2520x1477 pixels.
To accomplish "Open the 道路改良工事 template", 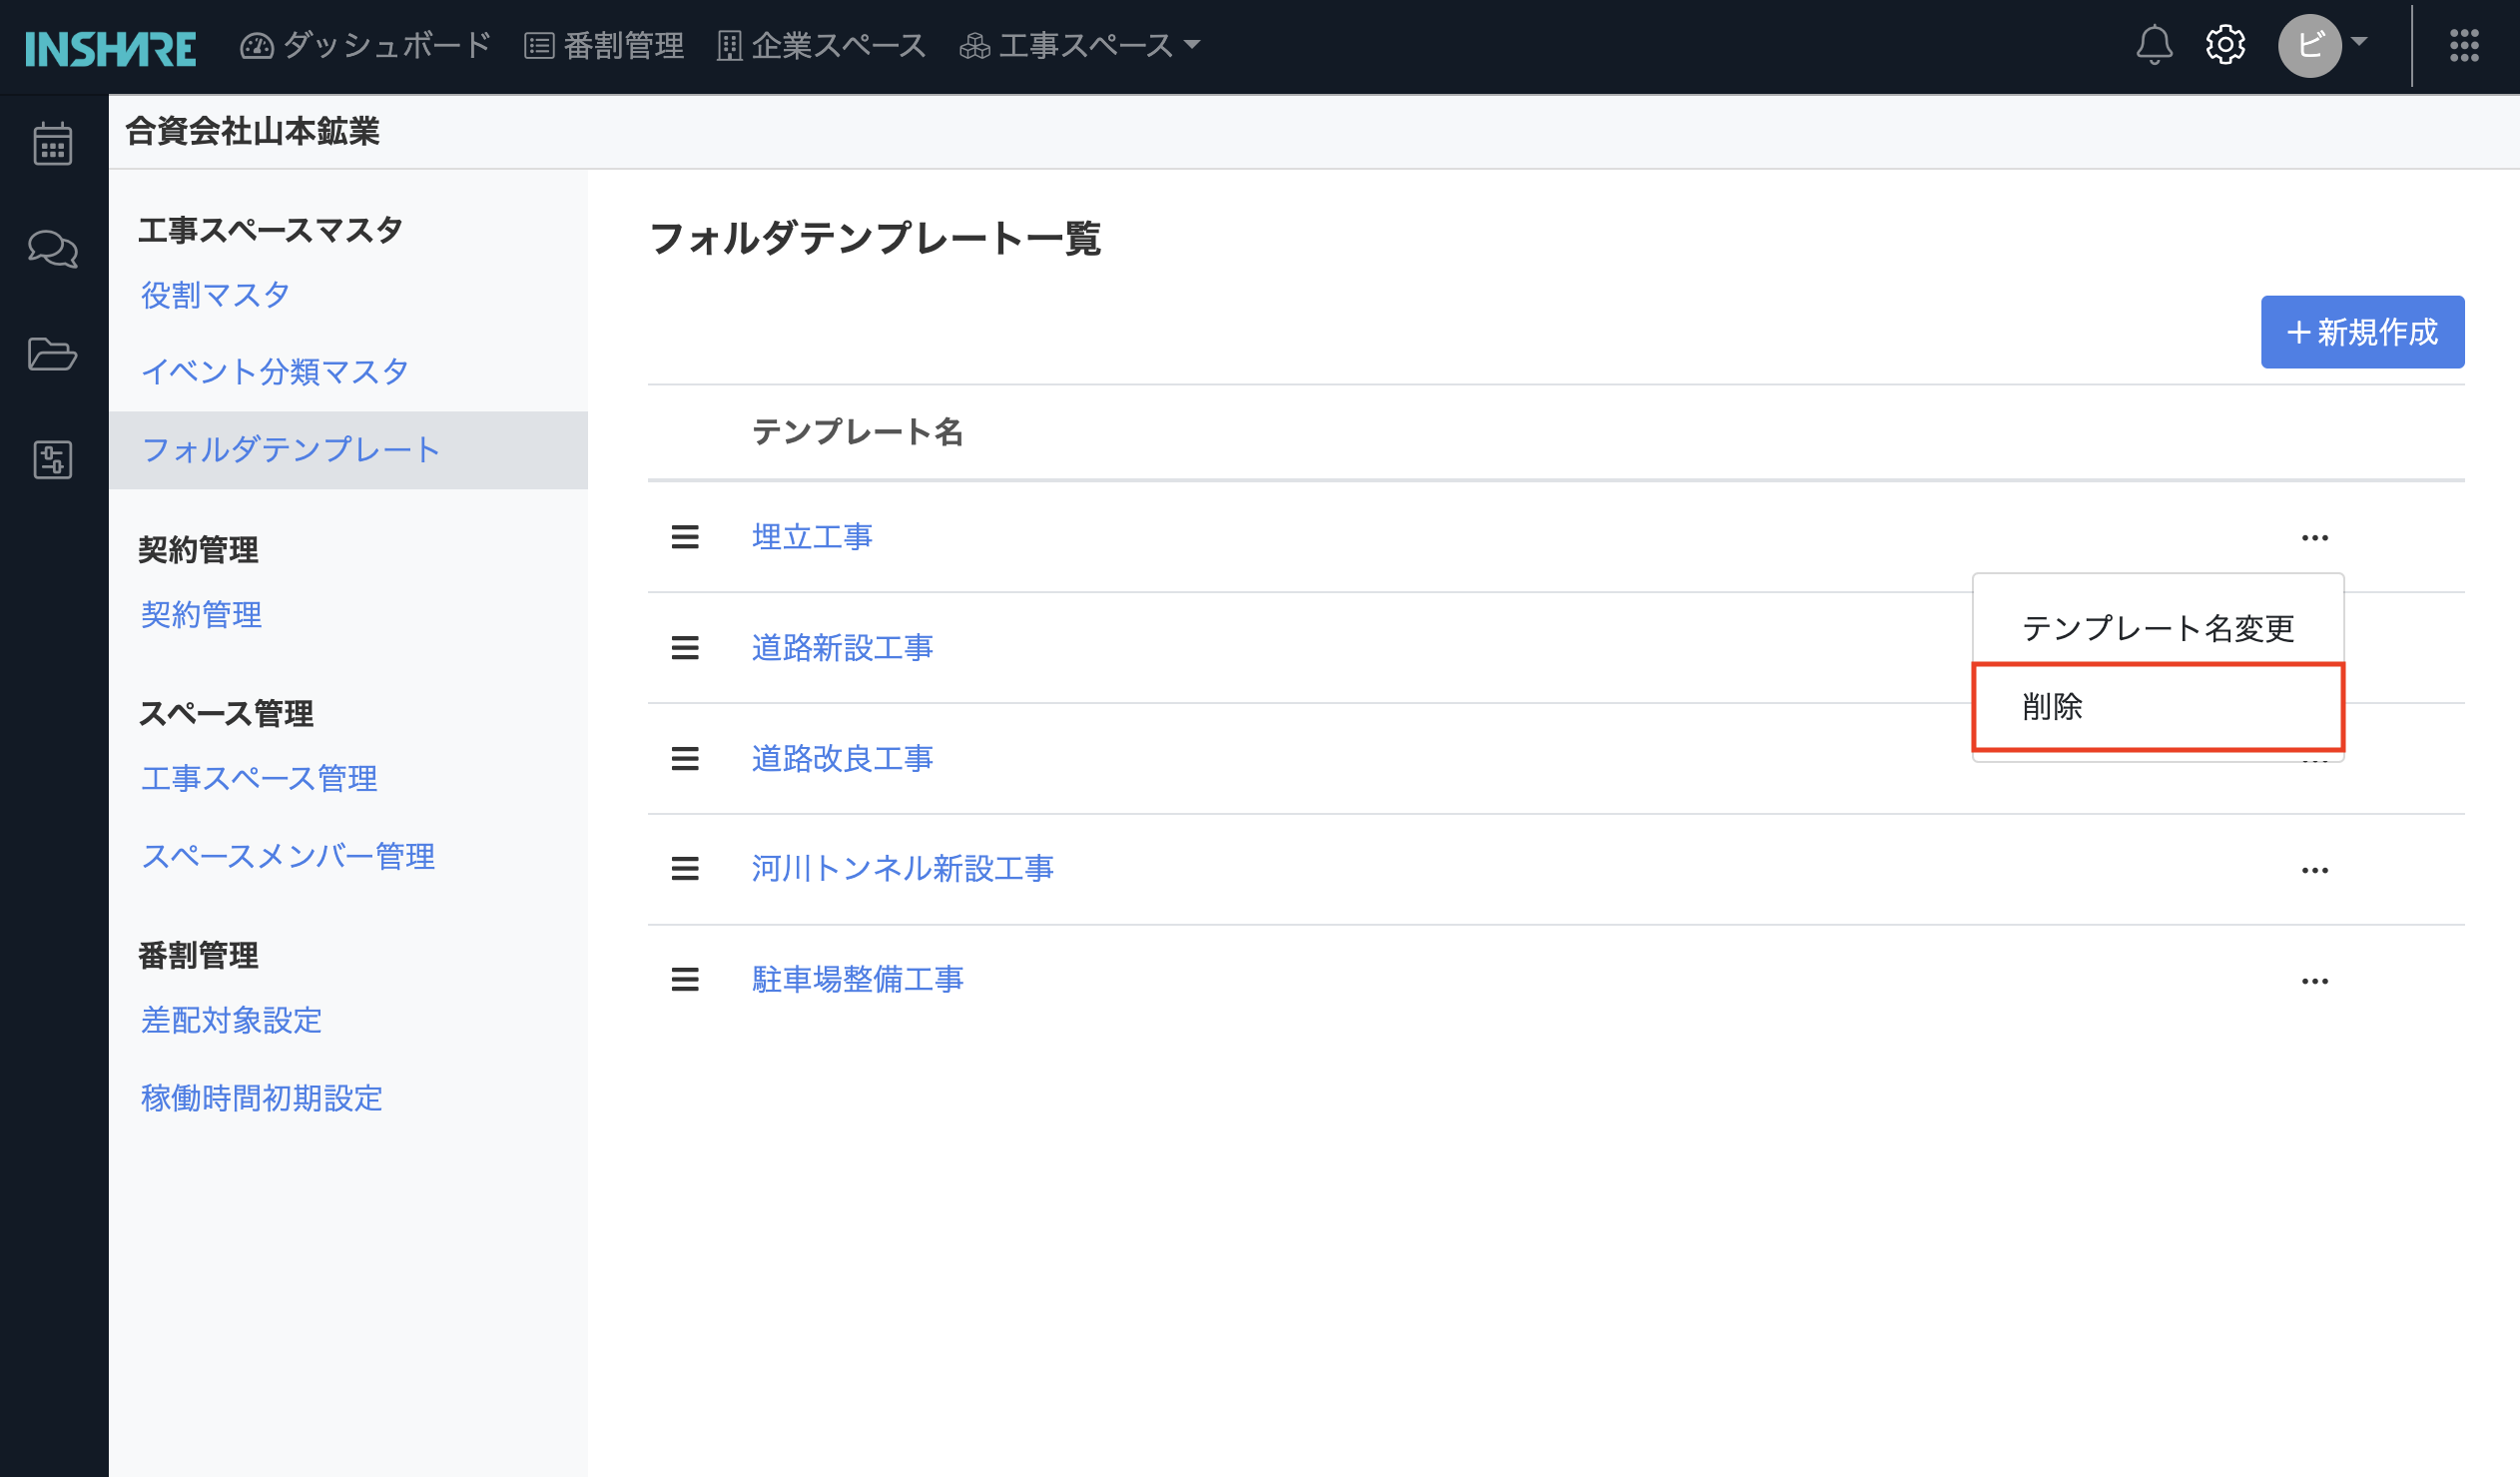I will point(842,759).
